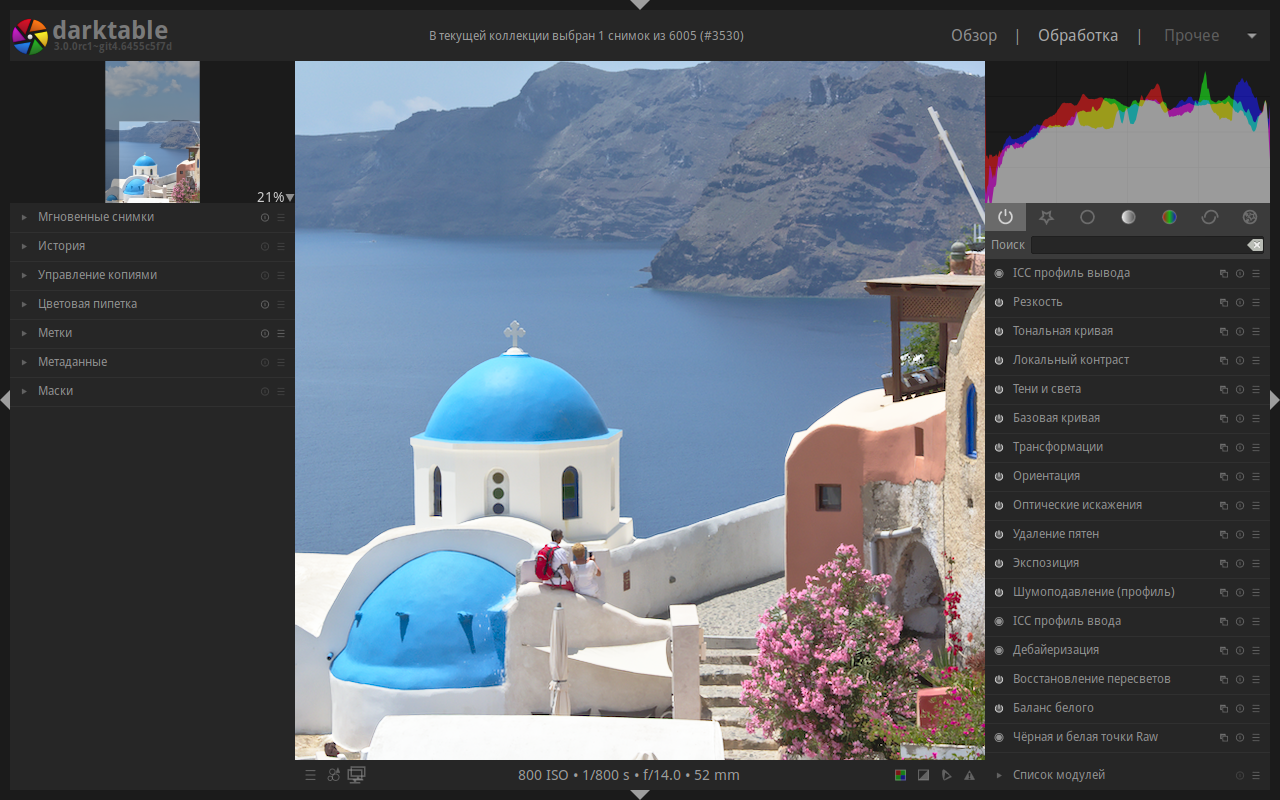Image resolution: width=1280 pixels, height=800 pixels.
Task: Clear the module search field
Action: pos(1256,245)
